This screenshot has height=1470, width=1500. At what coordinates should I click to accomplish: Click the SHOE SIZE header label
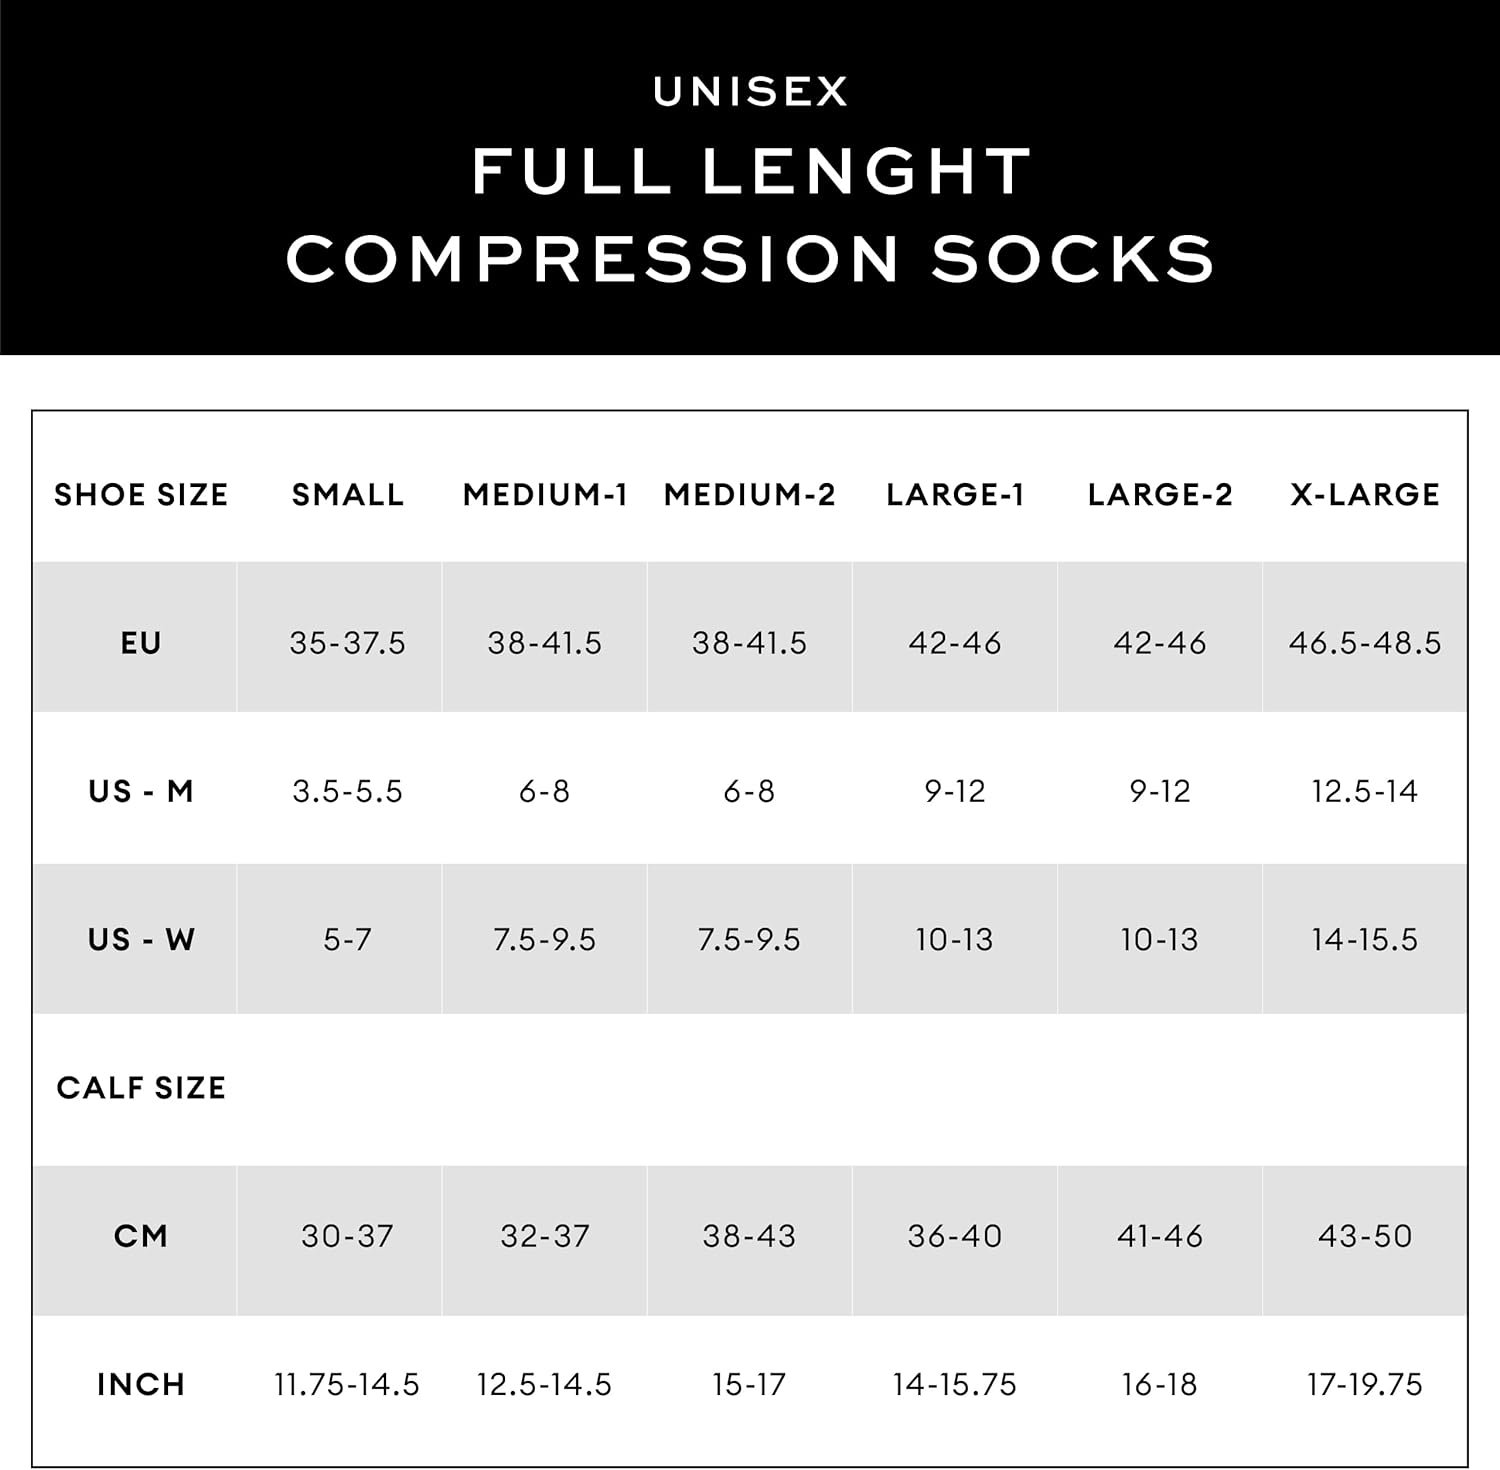[141, 495]
